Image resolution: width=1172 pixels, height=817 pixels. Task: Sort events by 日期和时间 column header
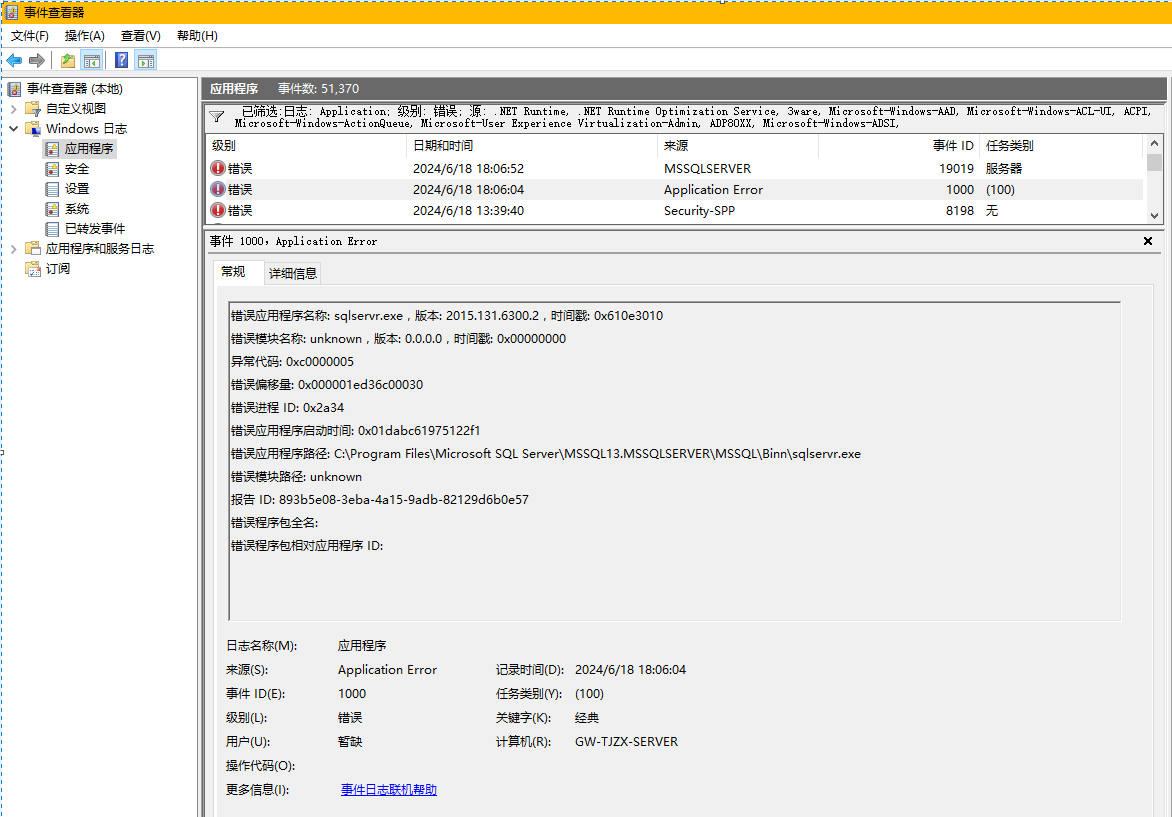pyautogui.click(x=442, y=146)
